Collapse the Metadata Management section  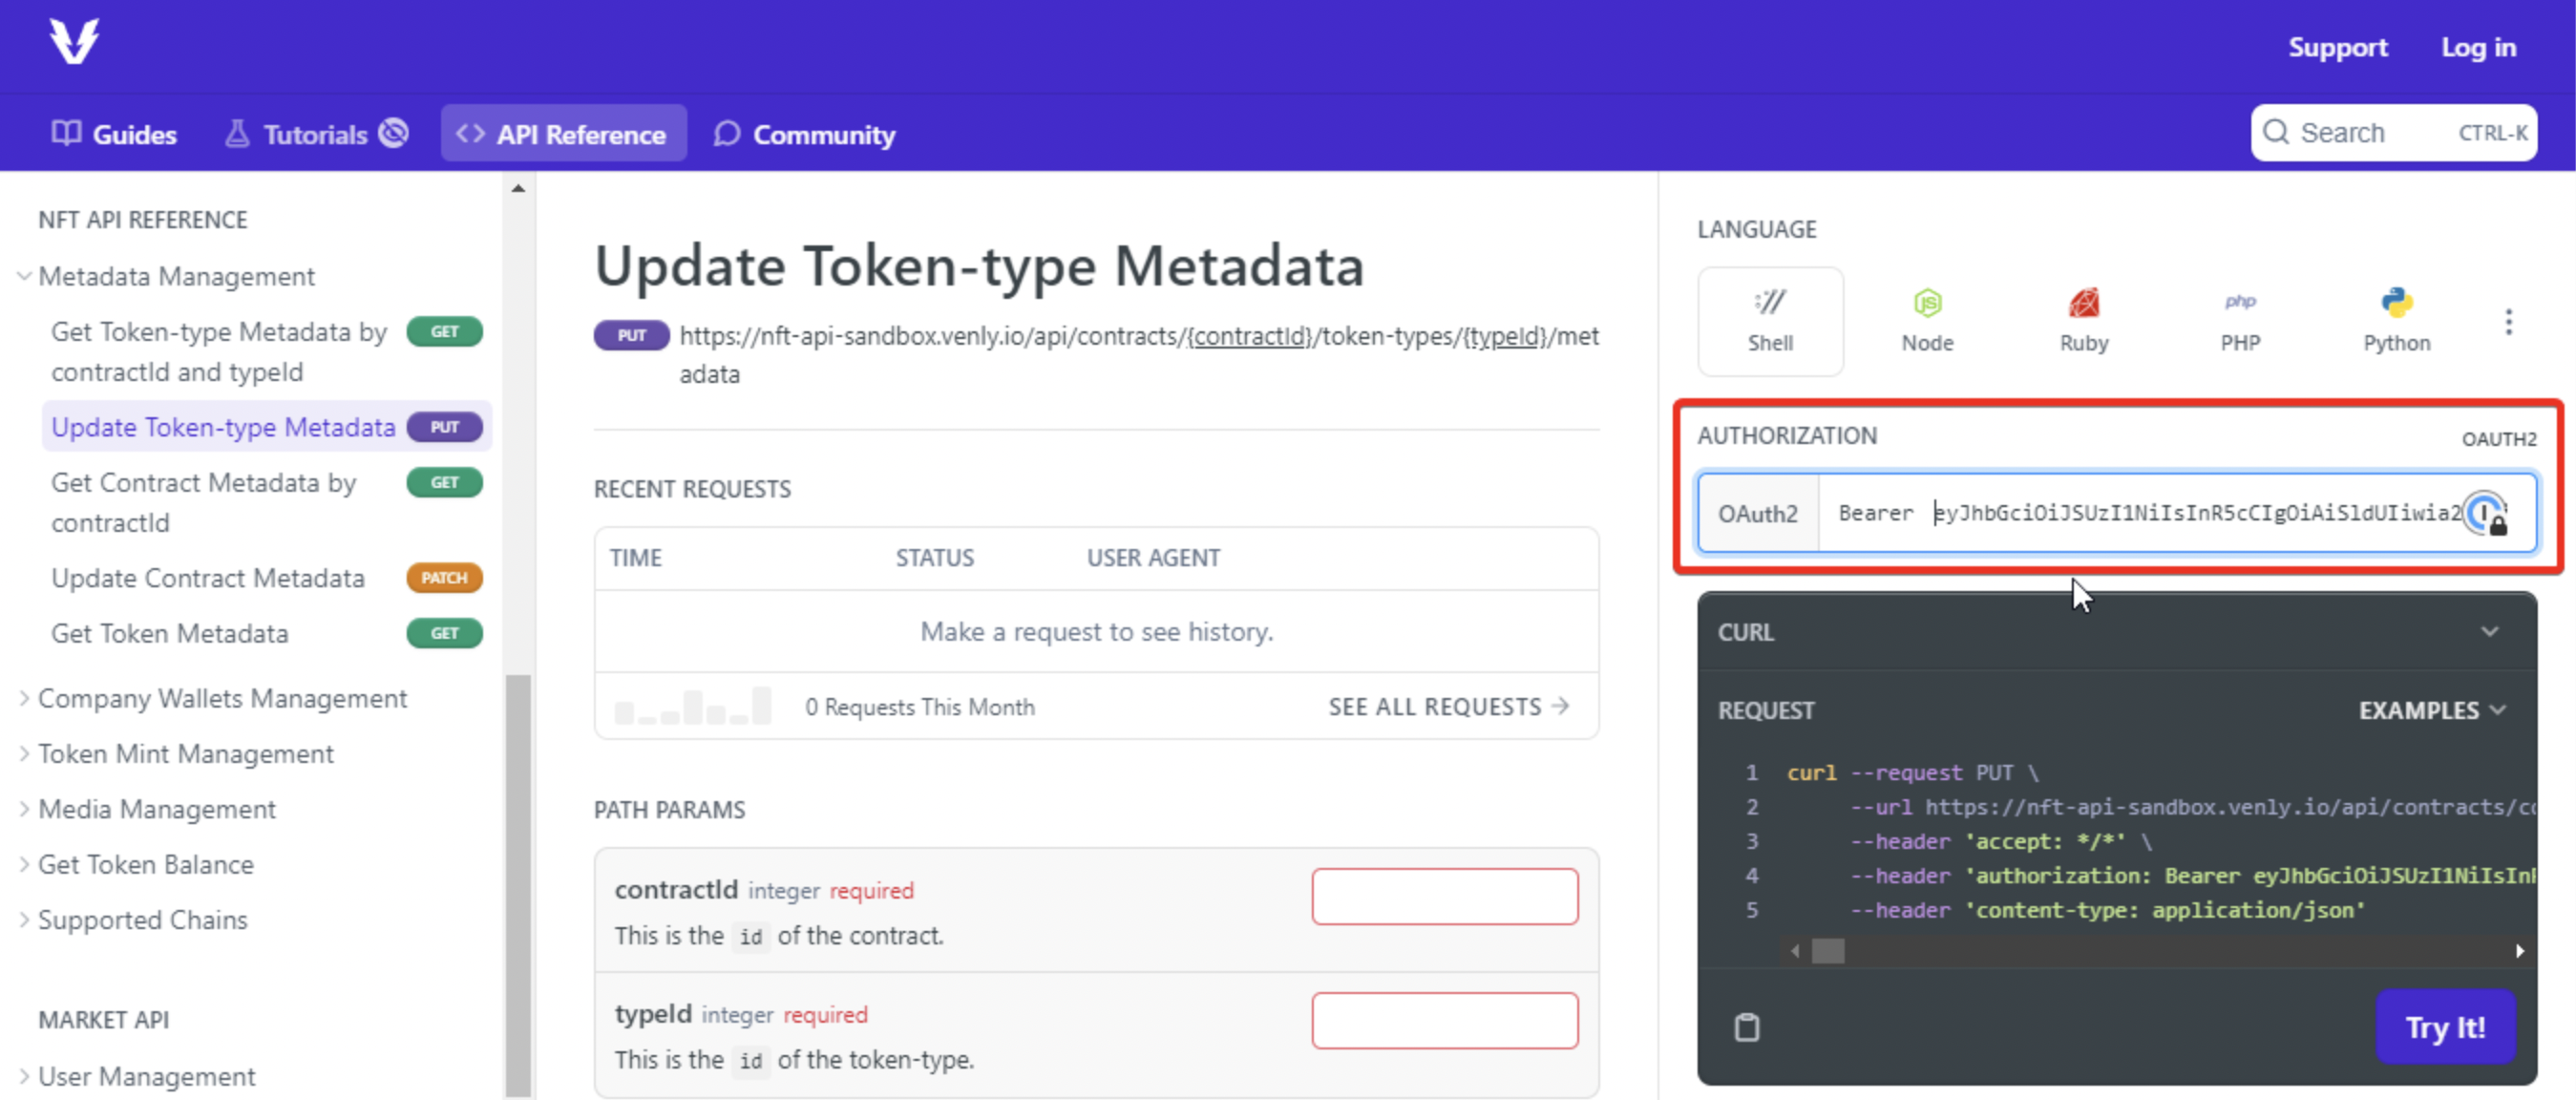(x=24, y=276)
